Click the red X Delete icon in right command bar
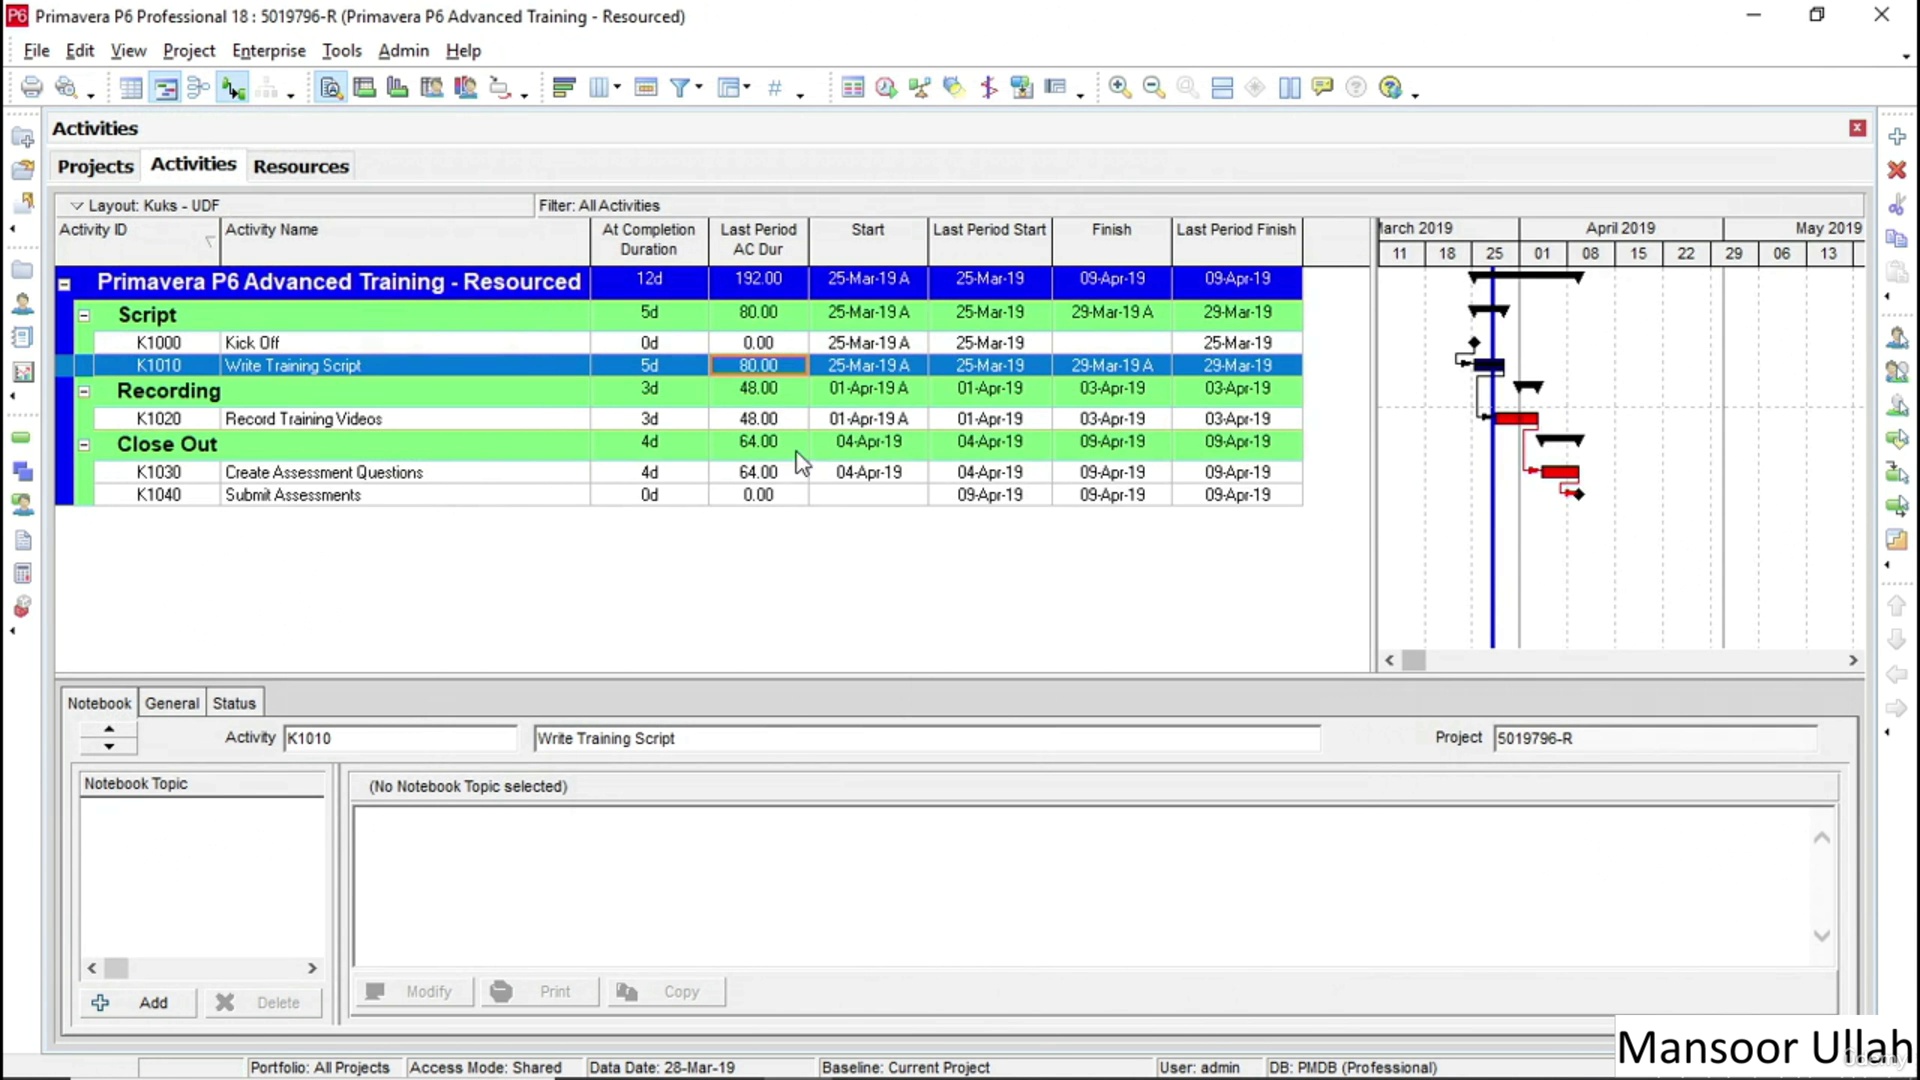Screen dimensions: 1920x1080 click(1897, 171)
